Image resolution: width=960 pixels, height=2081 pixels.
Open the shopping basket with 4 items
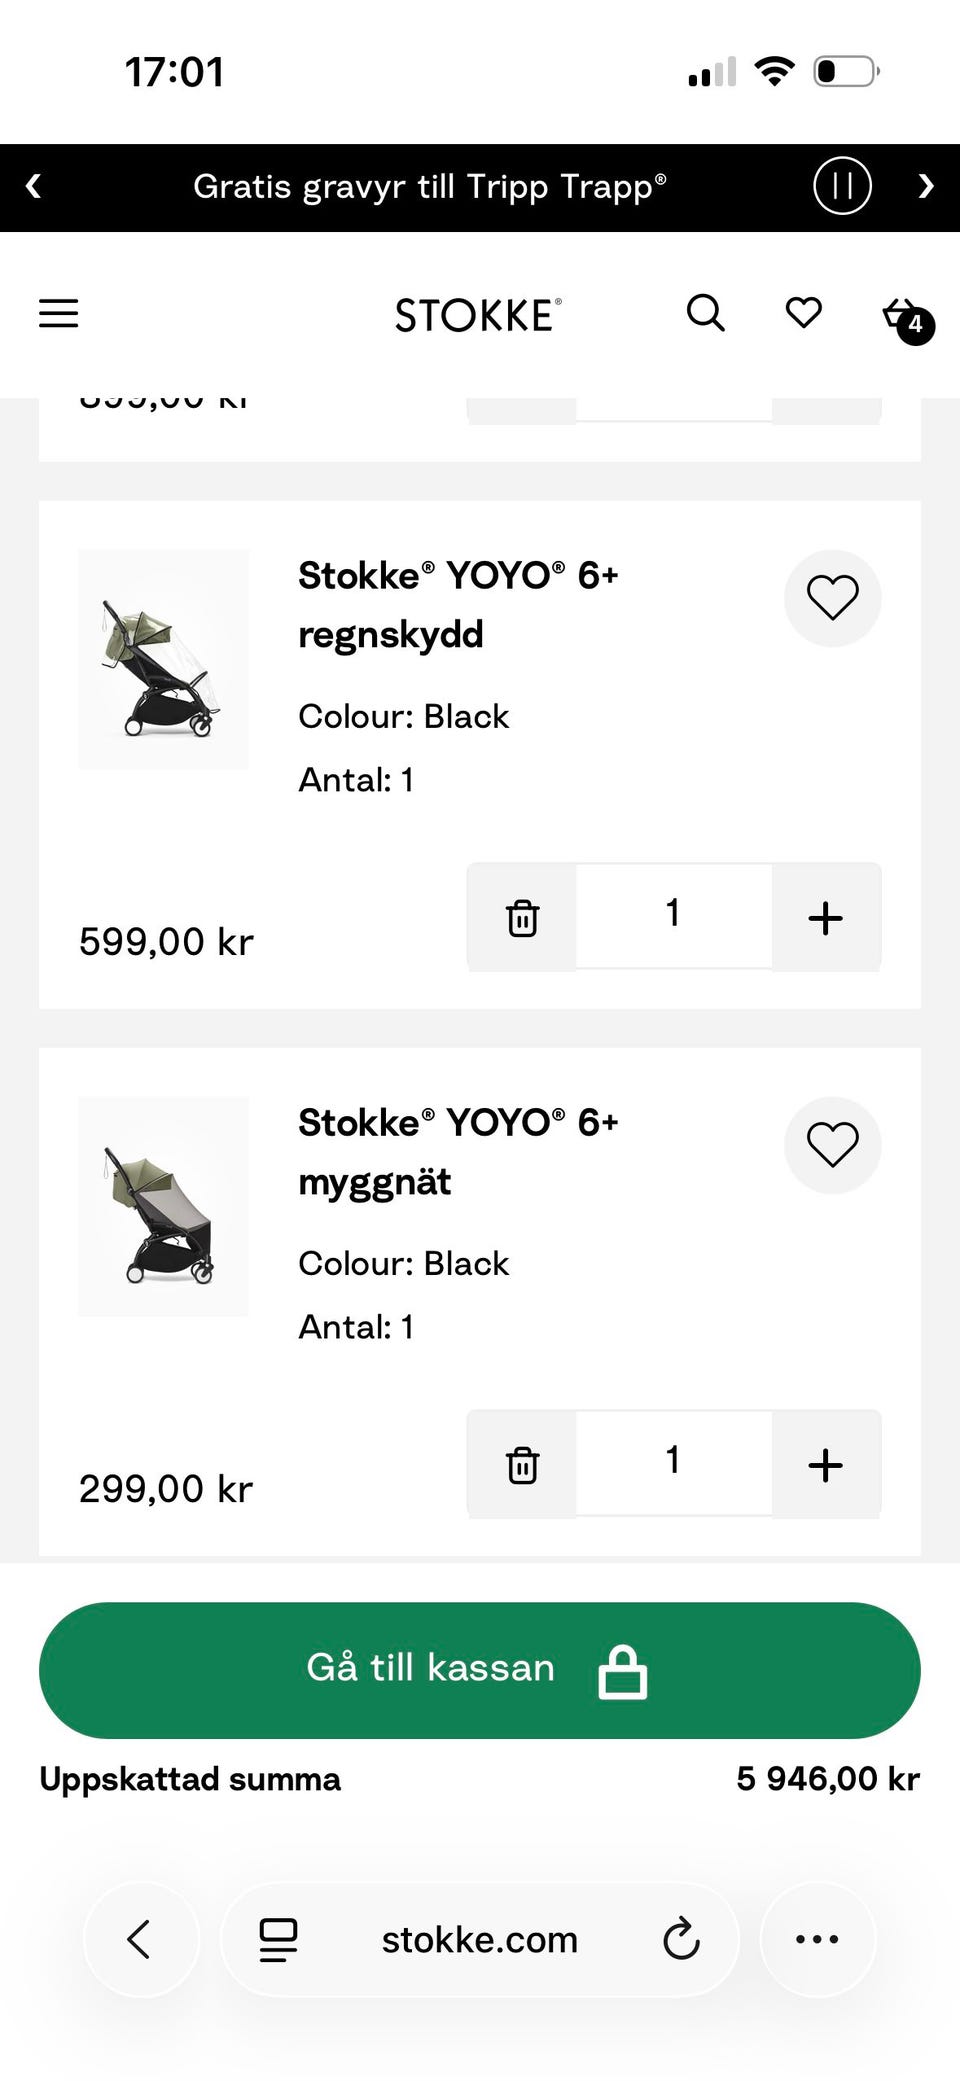tap(905, 318)
